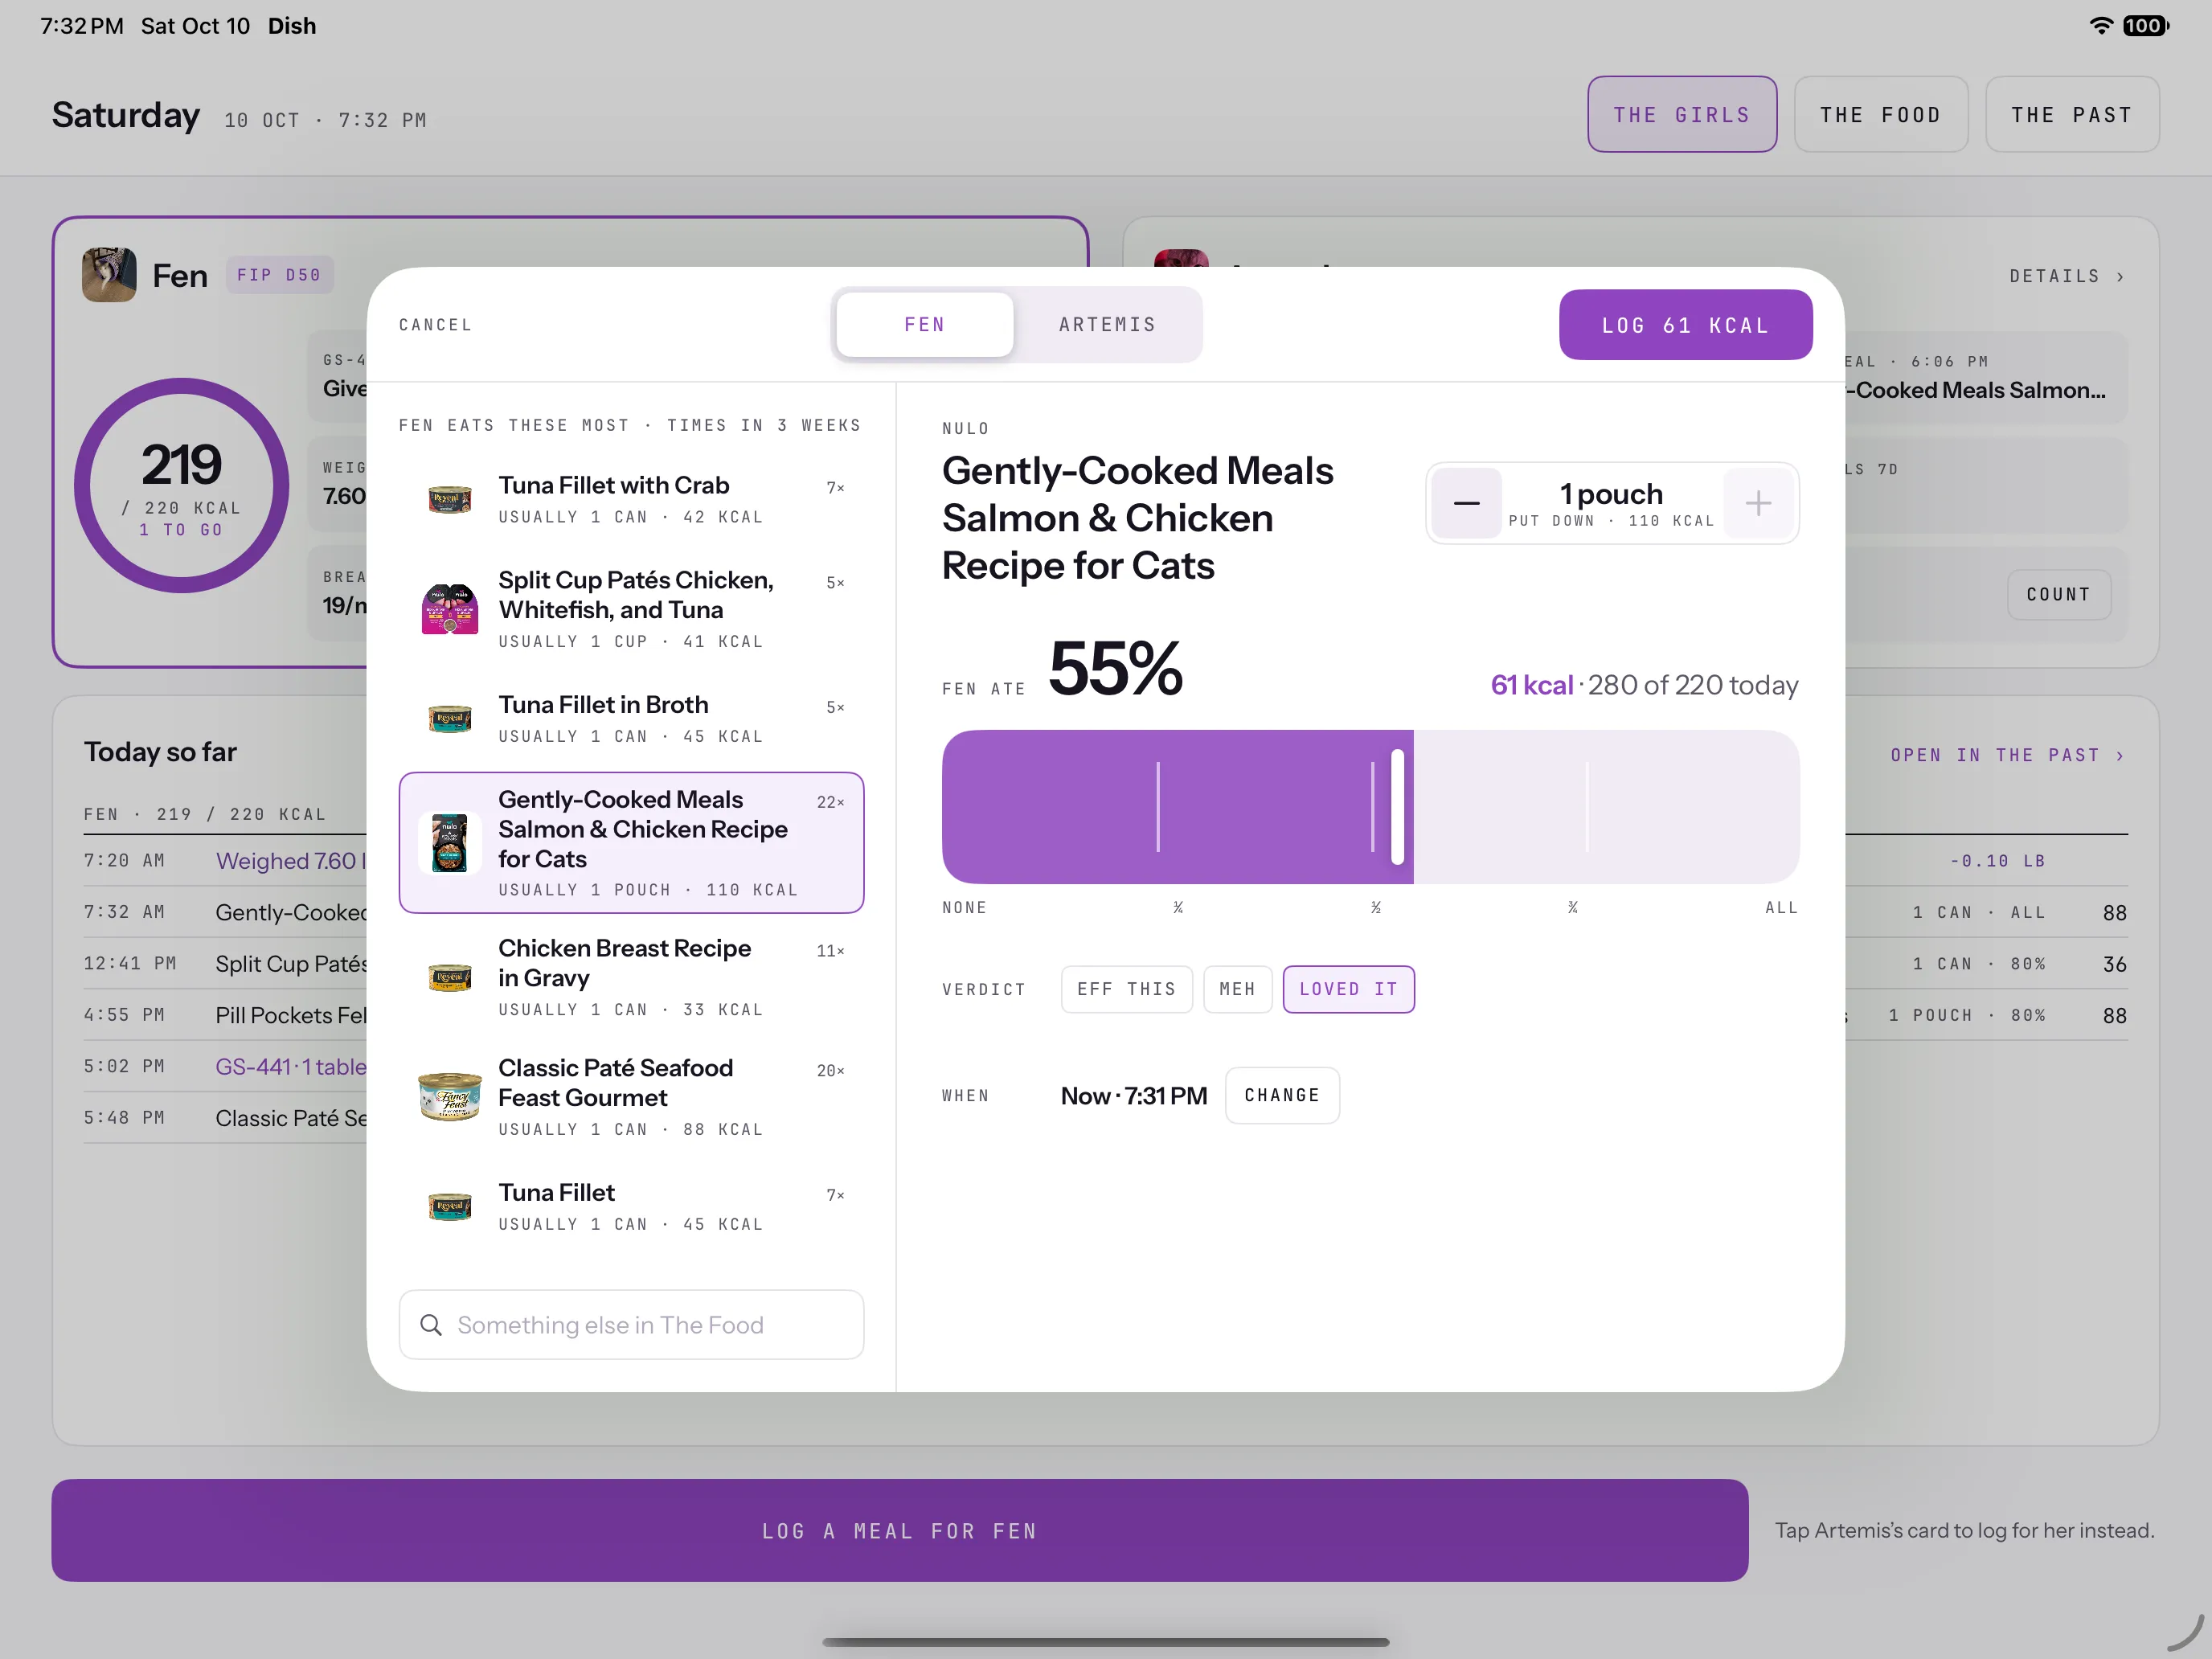2212x1659 pixels.
Task: Switch to THE PAST tab
Action: [x=2072, y=114]
